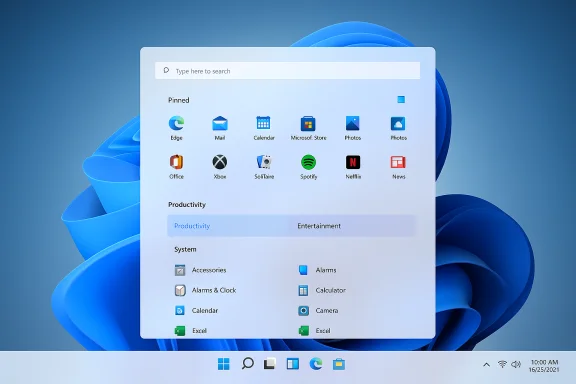Open Edge from the Pinned apps grid
Viewport: 576px width, 384px height.
176,128
